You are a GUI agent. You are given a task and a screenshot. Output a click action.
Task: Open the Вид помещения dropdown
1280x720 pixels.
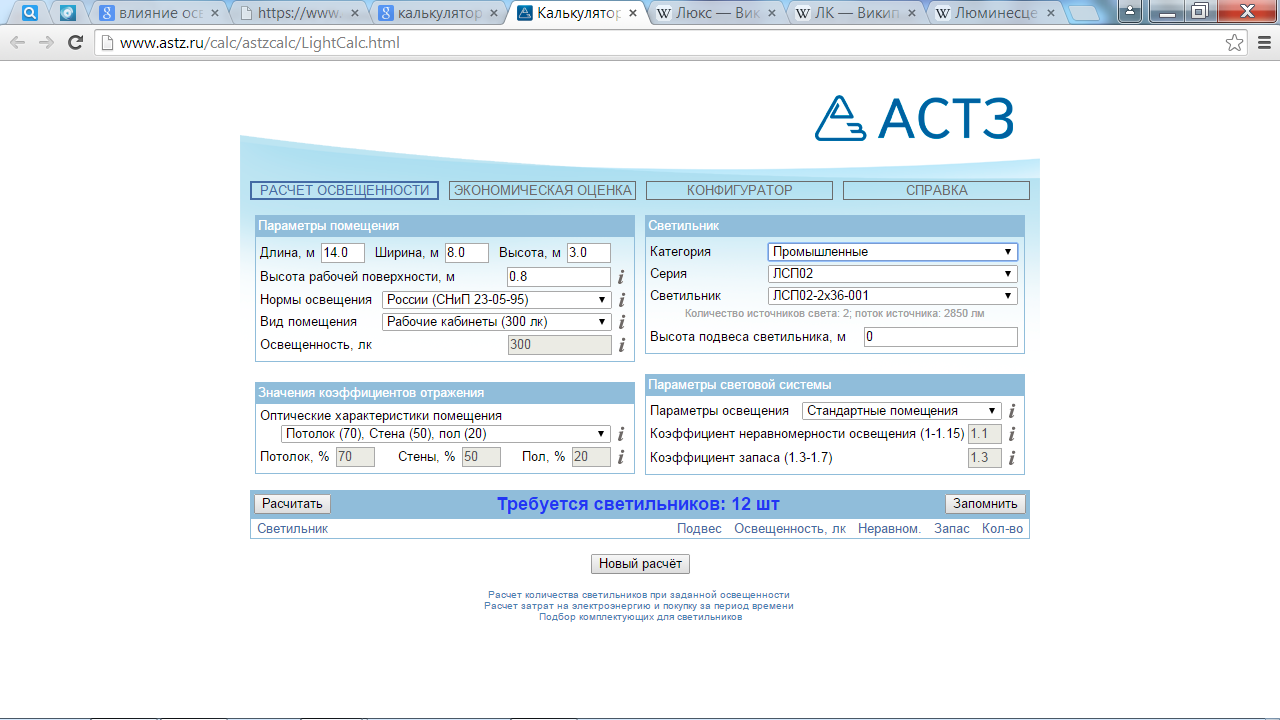(497, 322)
